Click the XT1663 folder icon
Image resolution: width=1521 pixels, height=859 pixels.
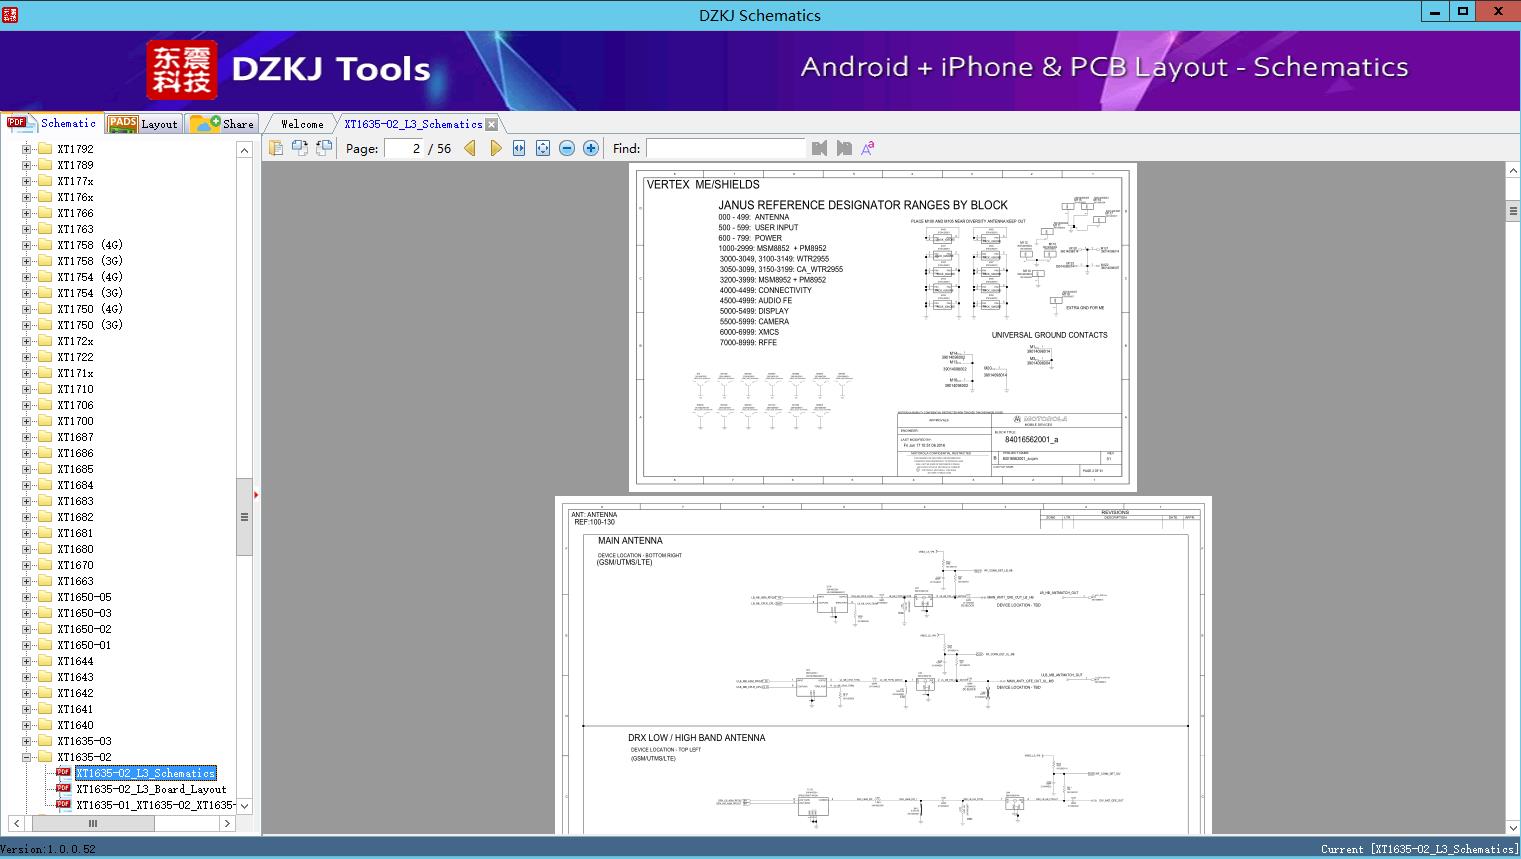[45, 581]
